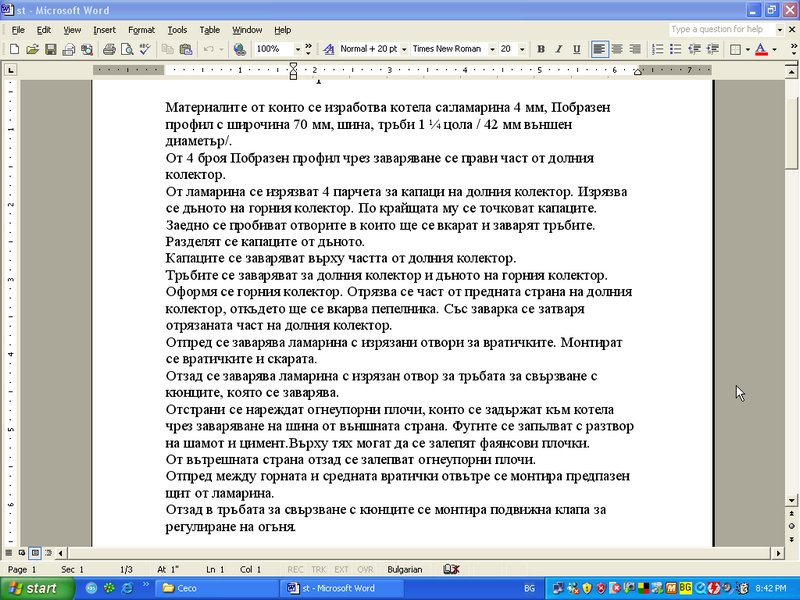Open the Format menu
800x600 pixels.
(x=141, y=30)
